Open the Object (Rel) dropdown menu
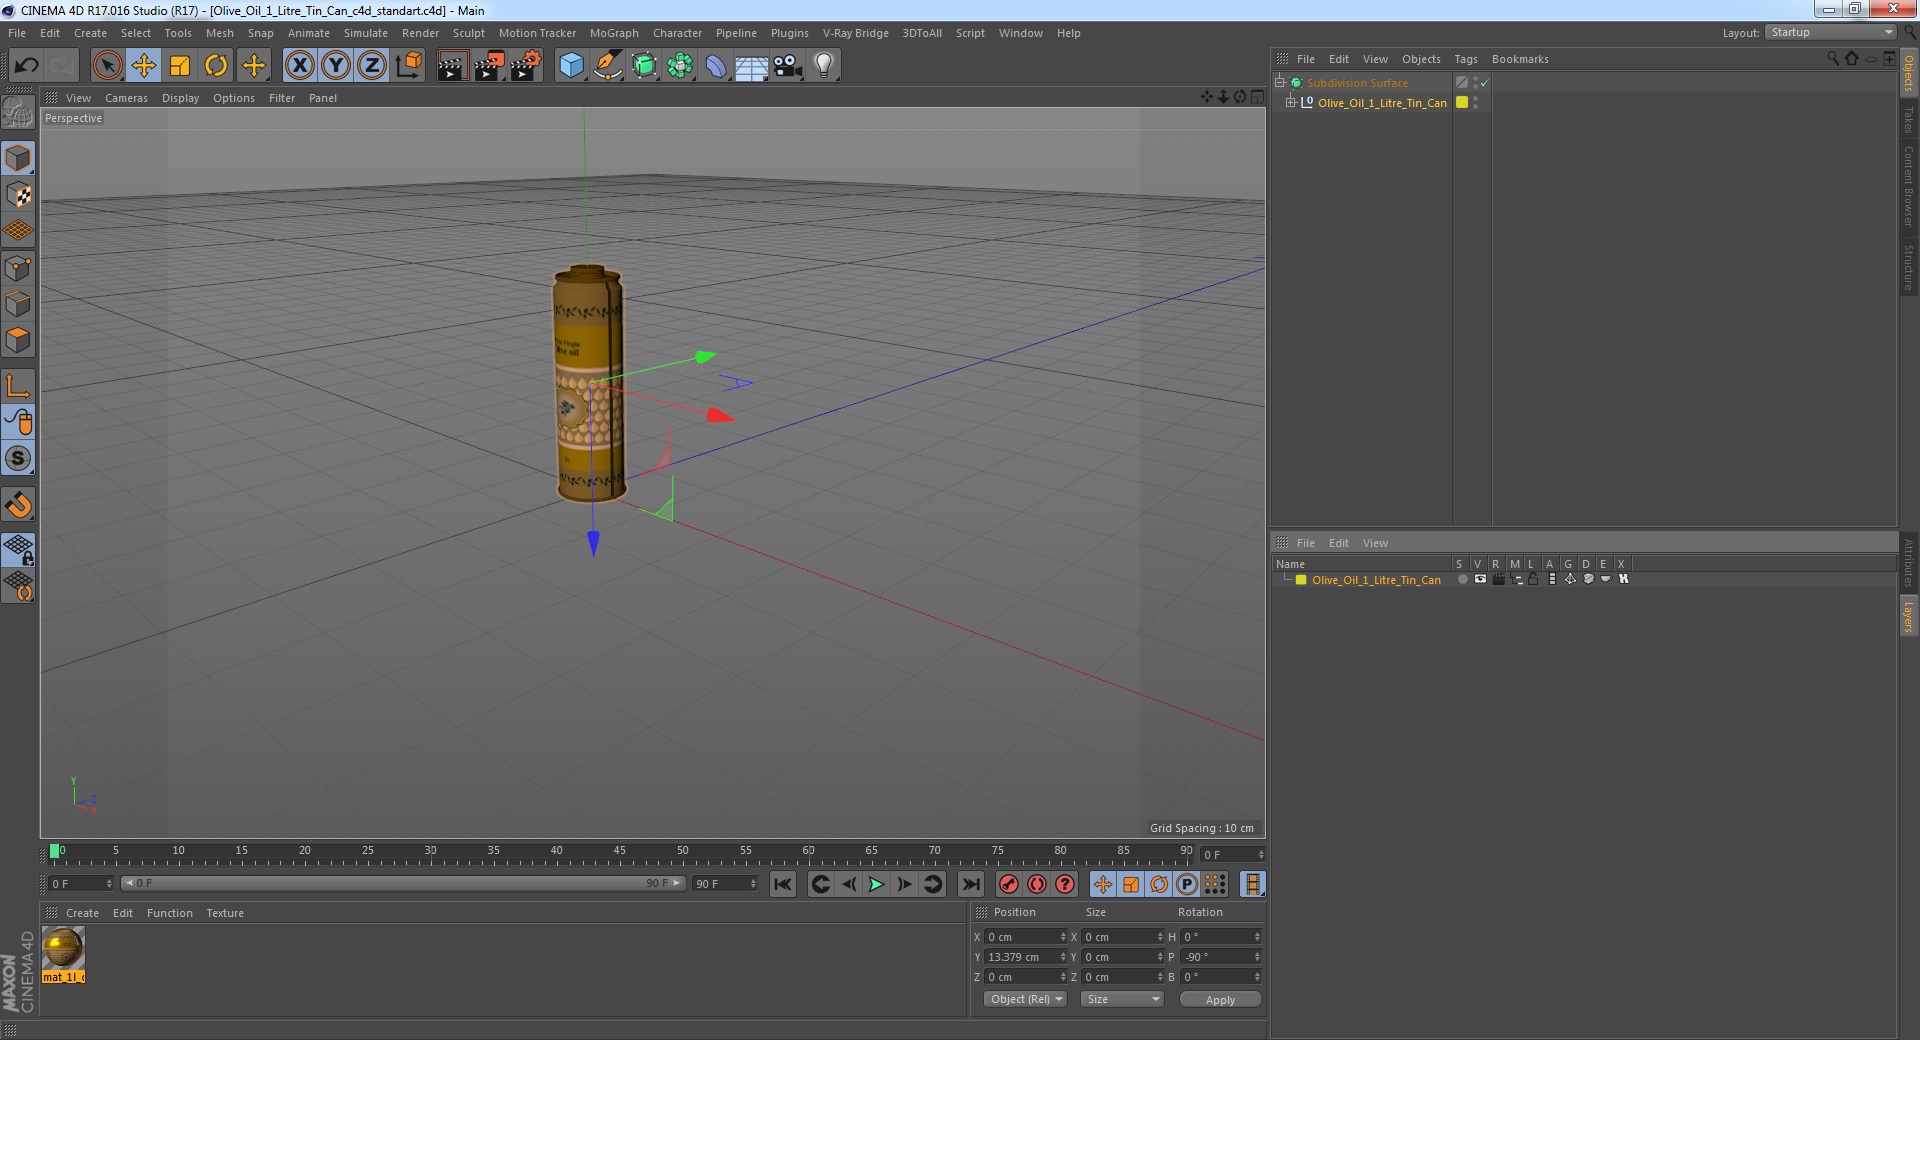The image size is (1920, 1158). [1023, 999]
